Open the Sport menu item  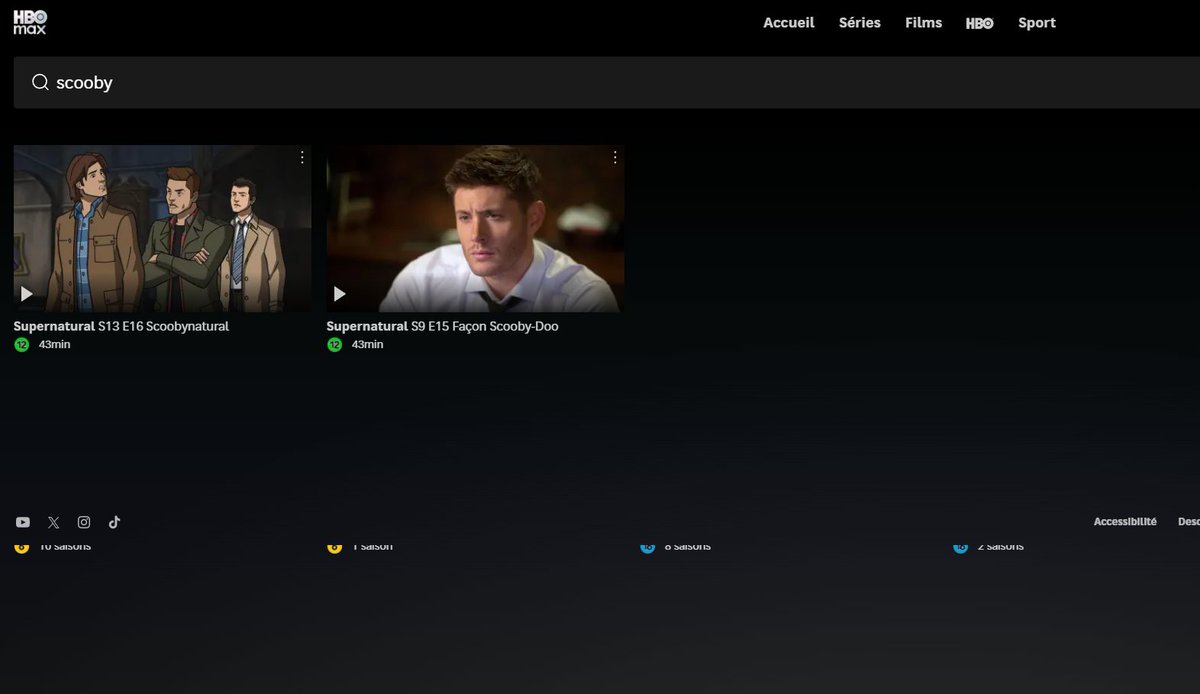(1037, 23)
